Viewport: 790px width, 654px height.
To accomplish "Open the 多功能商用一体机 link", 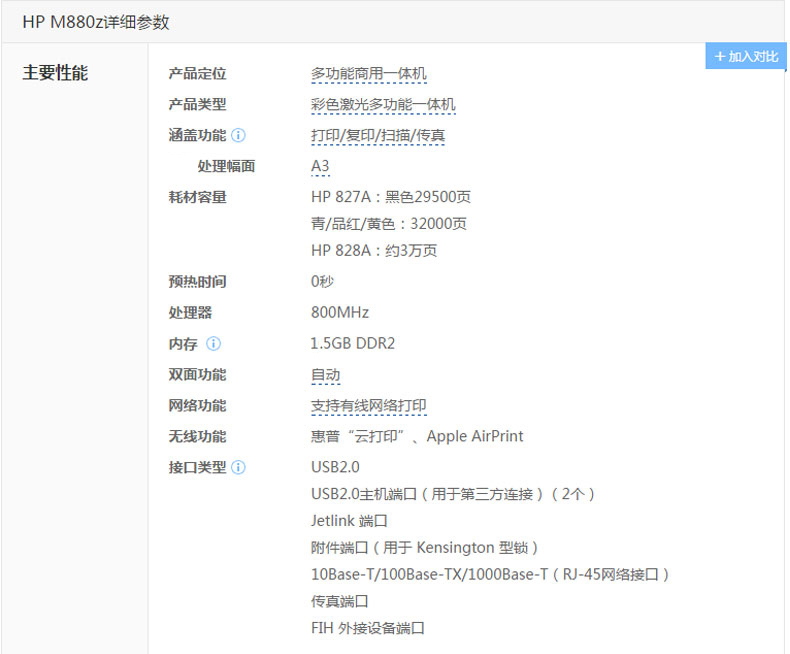I will (x=368, y=74).
